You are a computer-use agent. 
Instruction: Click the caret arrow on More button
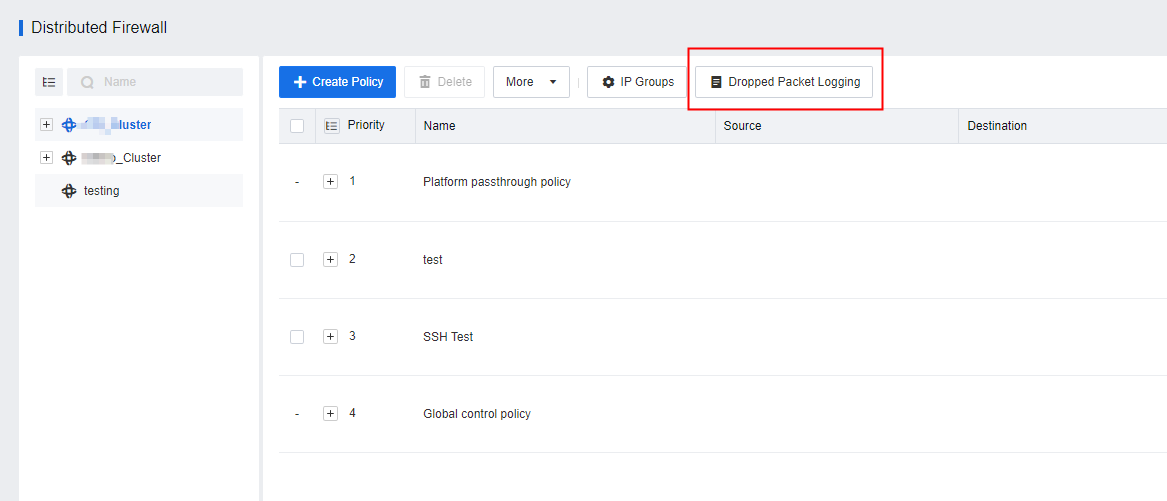(553, 82)
